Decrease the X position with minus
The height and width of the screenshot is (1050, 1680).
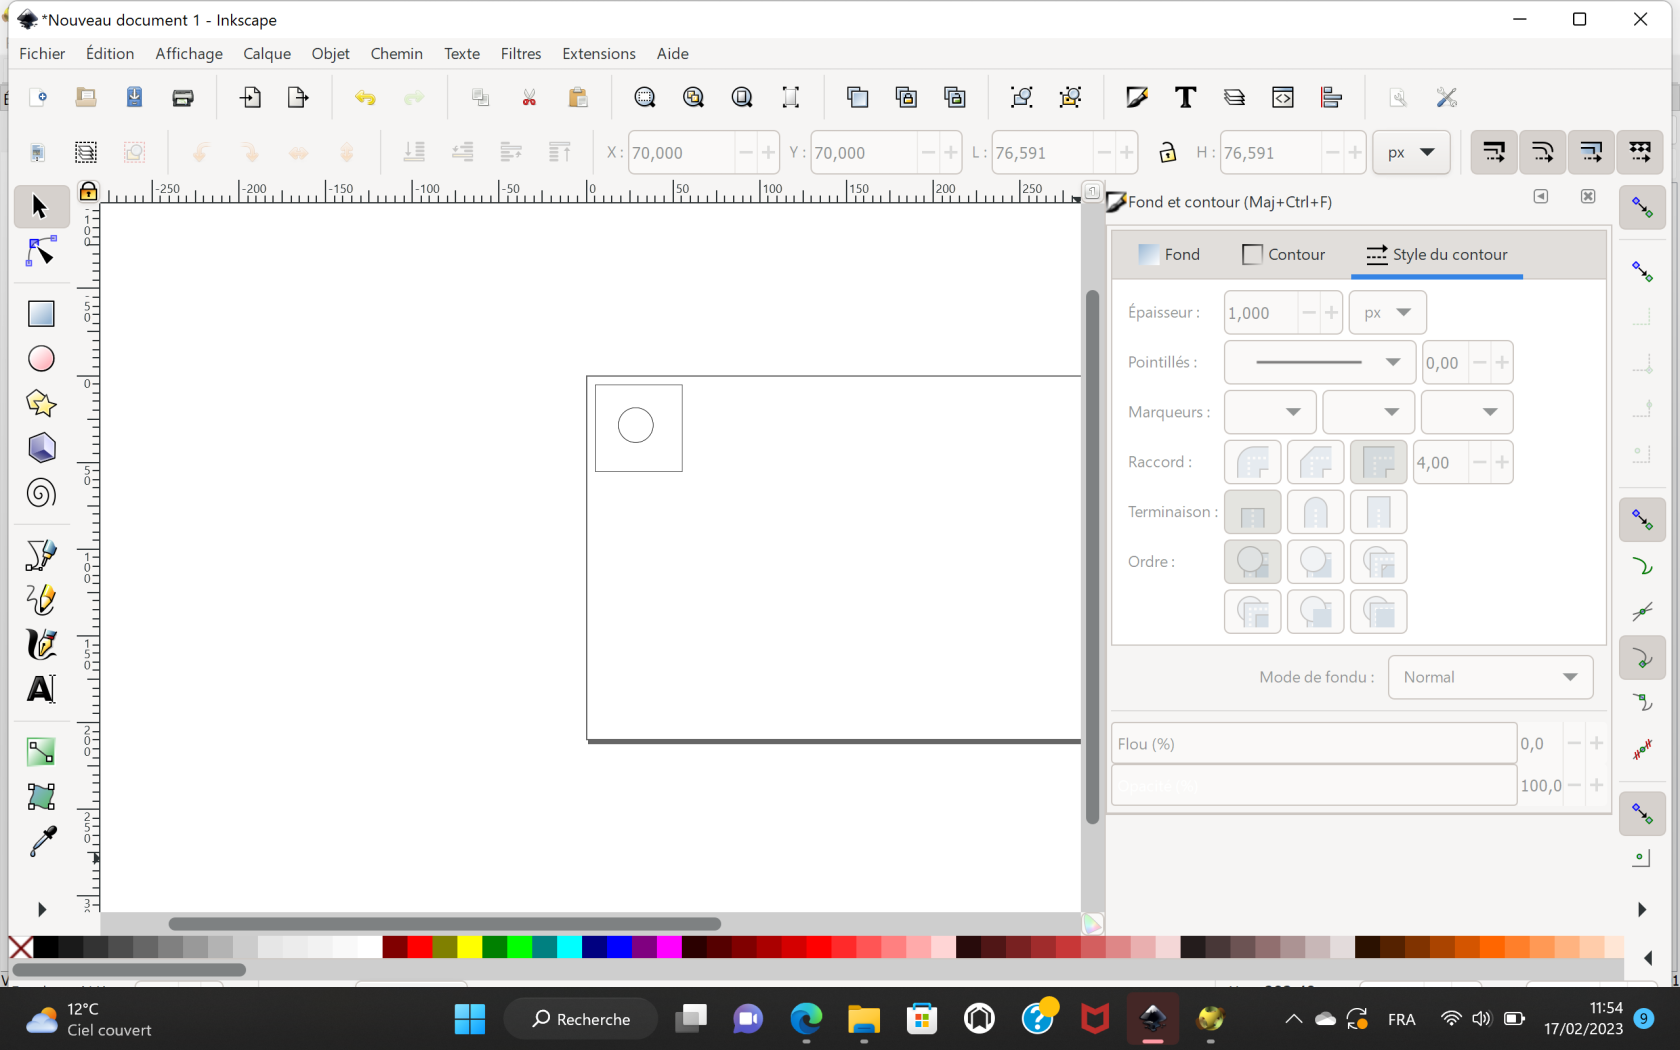pyautogui.click(x=745, y=153)
